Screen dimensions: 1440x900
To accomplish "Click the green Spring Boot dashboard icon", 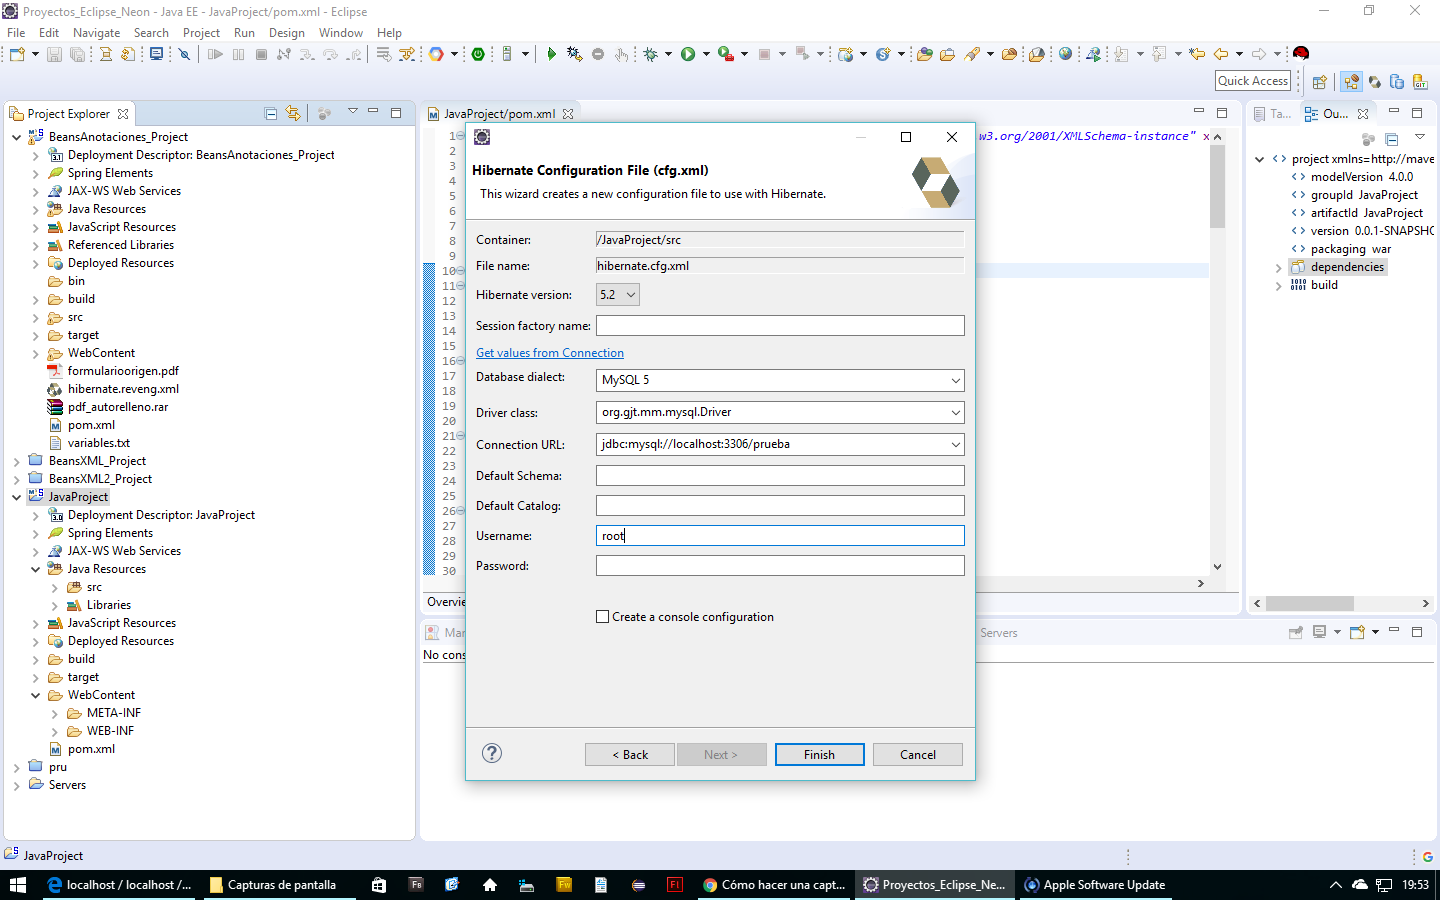I will pos(478,54).
